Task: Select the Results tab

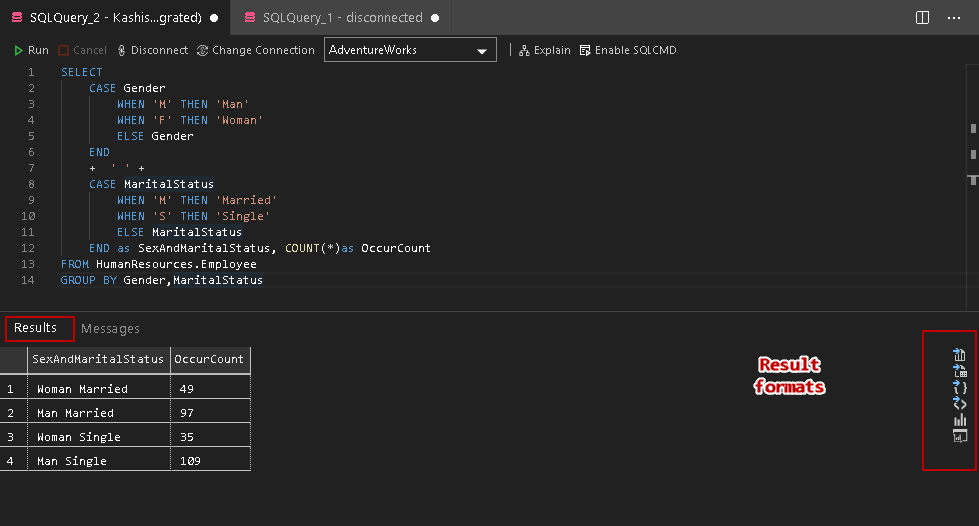Action: (x=35, y=328)
